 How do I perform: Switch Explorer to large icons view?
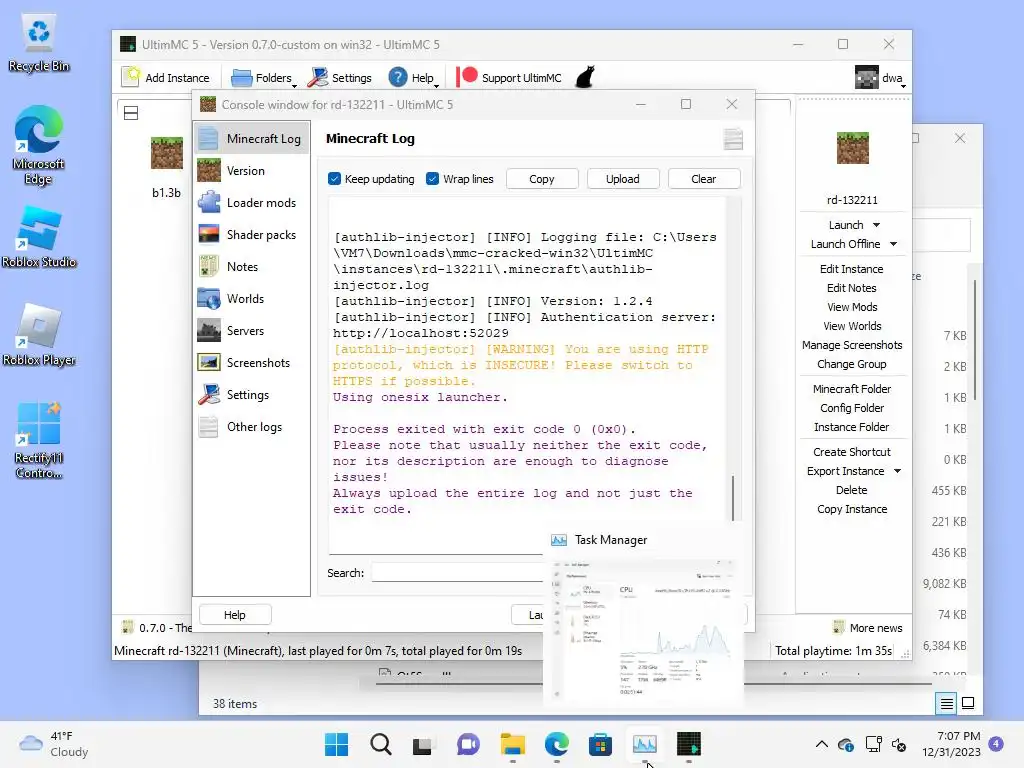point(968,703)
